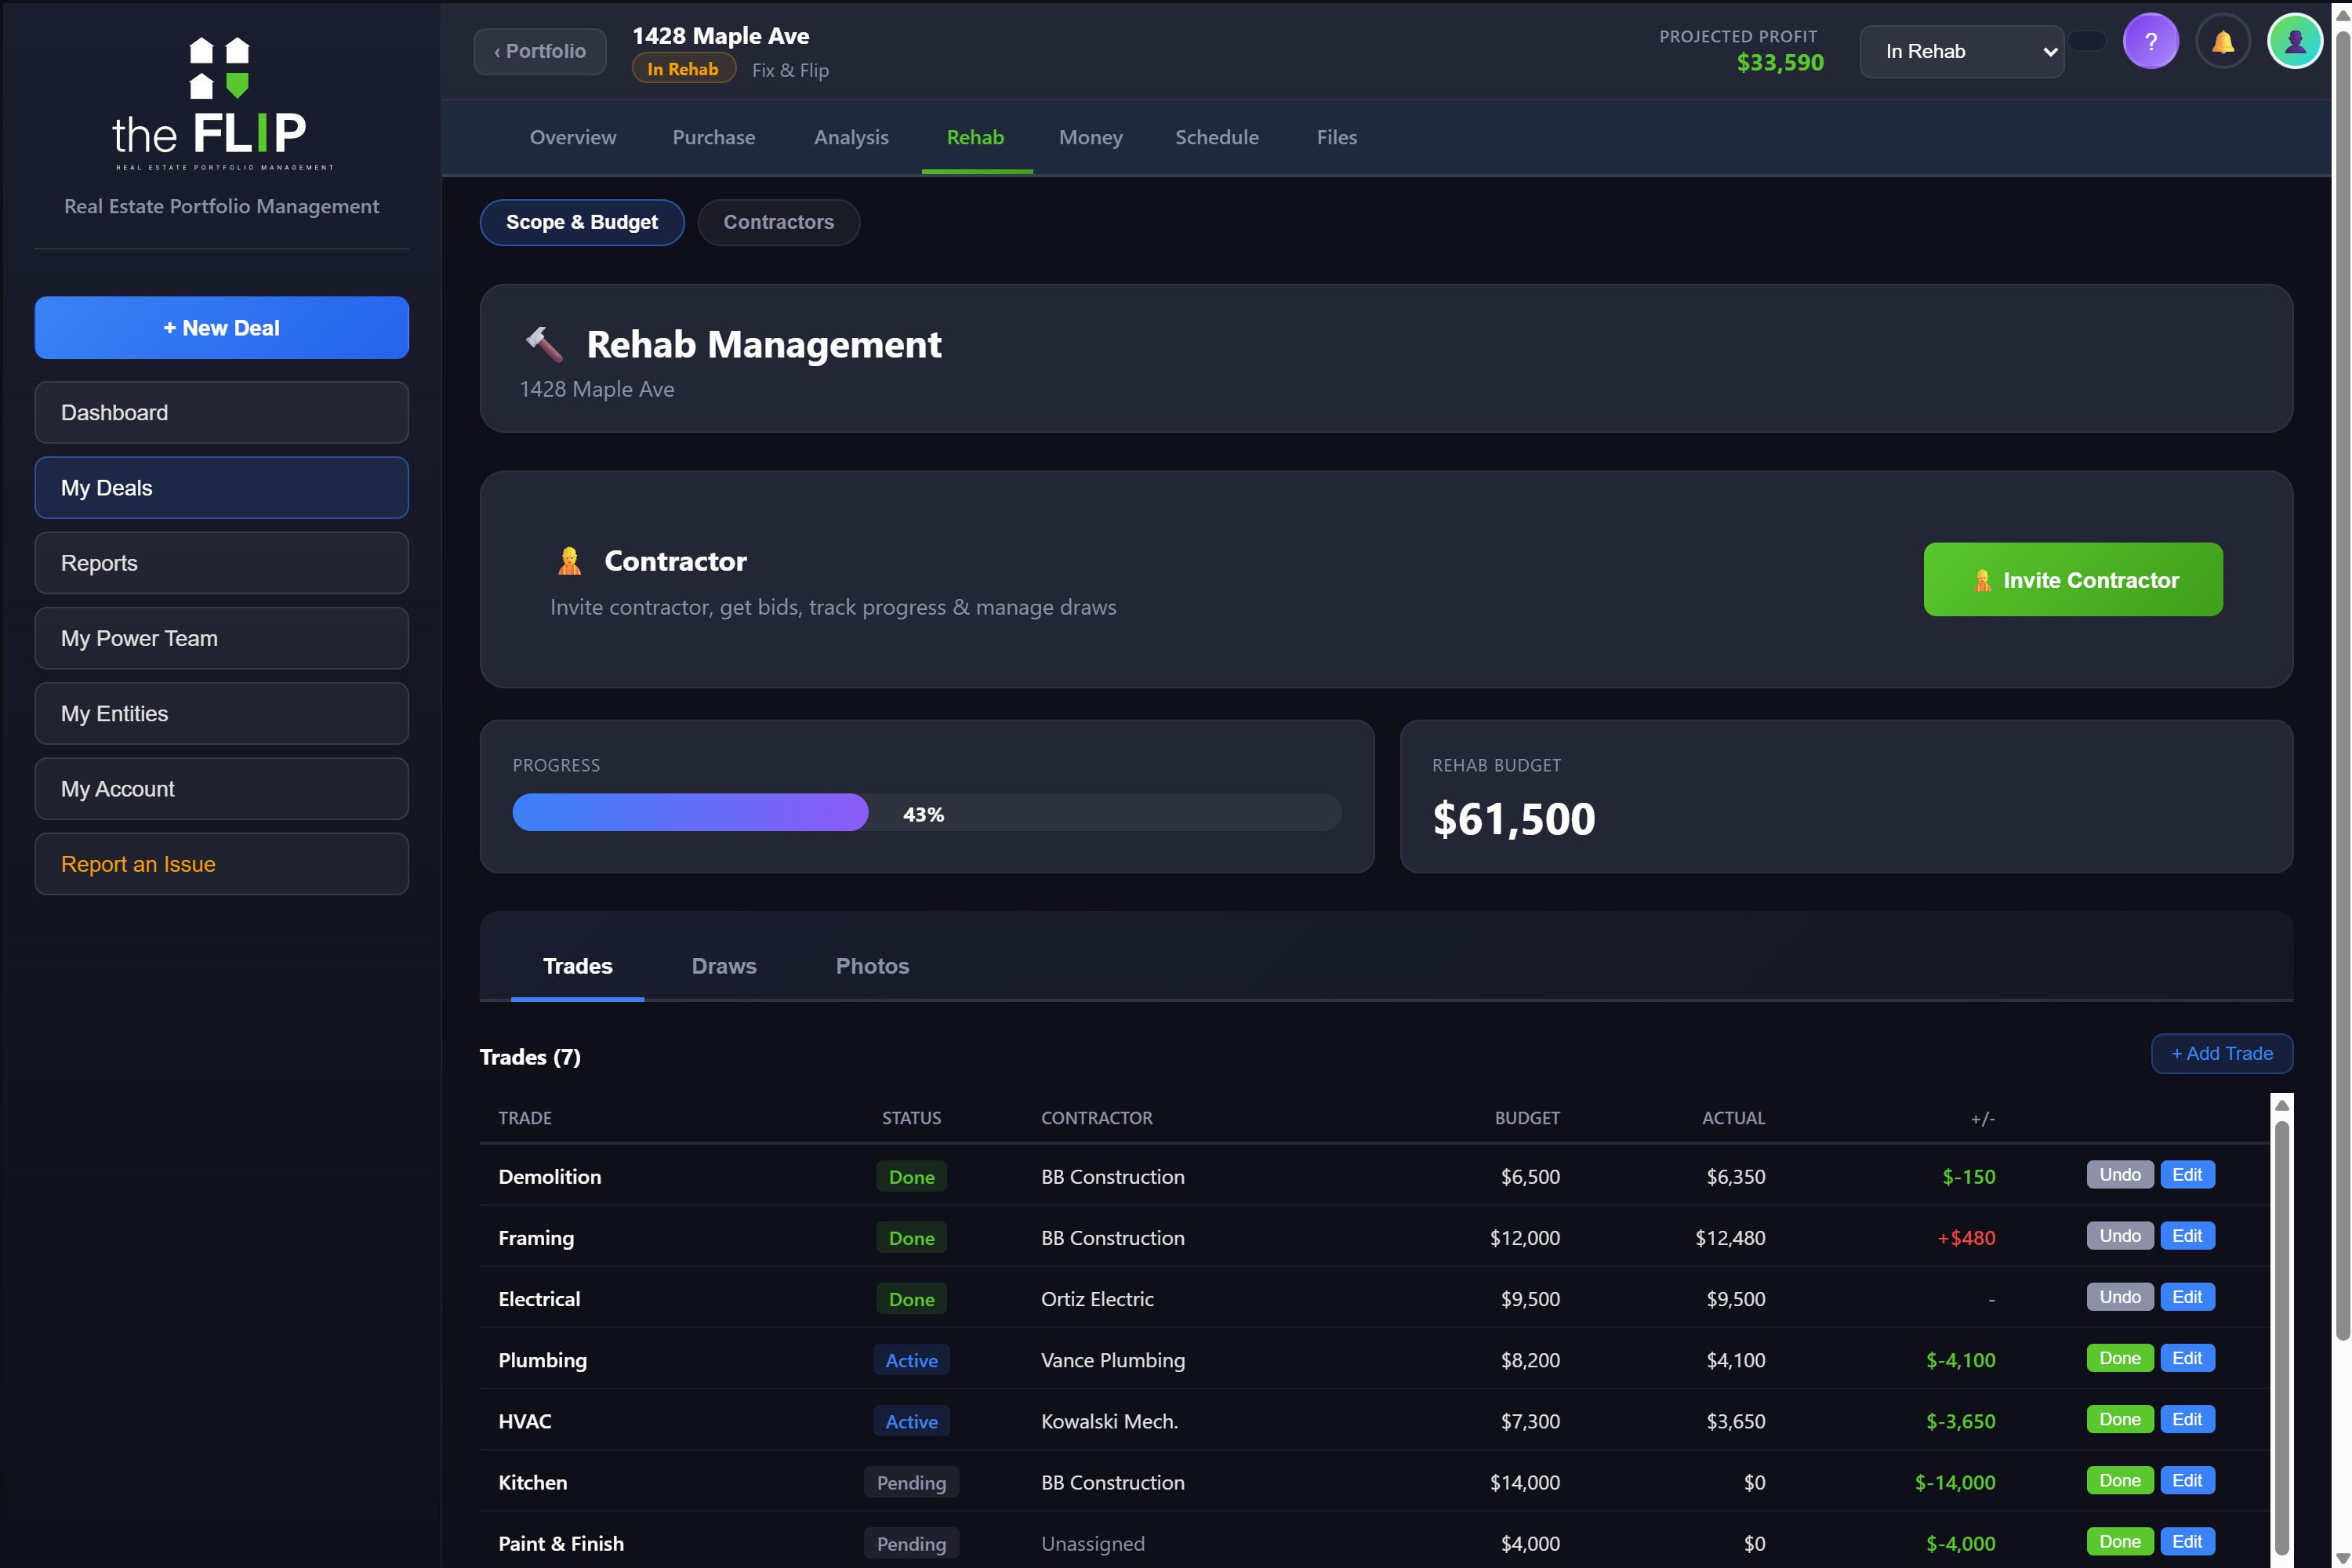Click the In Rehab orange badge
Image resolution: width=2352 pixels, height=1568 pixels.
683,69
